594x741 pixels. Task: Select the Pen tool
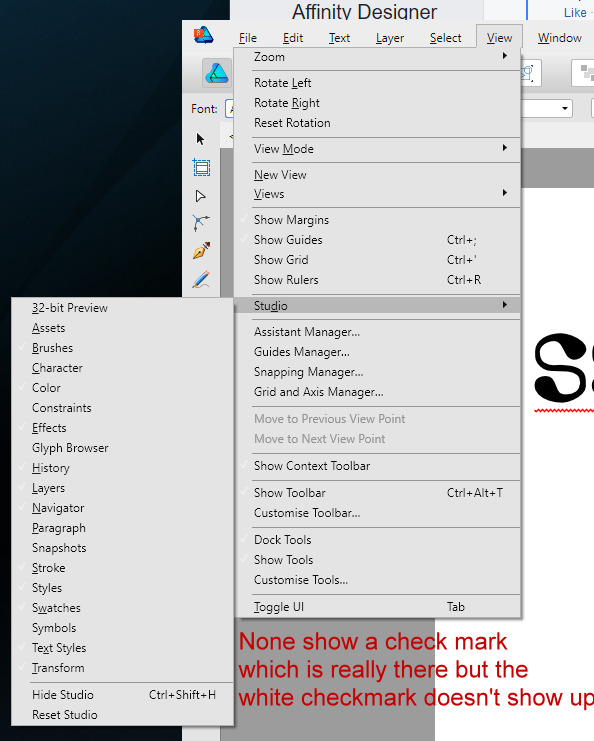click(201, 250)
